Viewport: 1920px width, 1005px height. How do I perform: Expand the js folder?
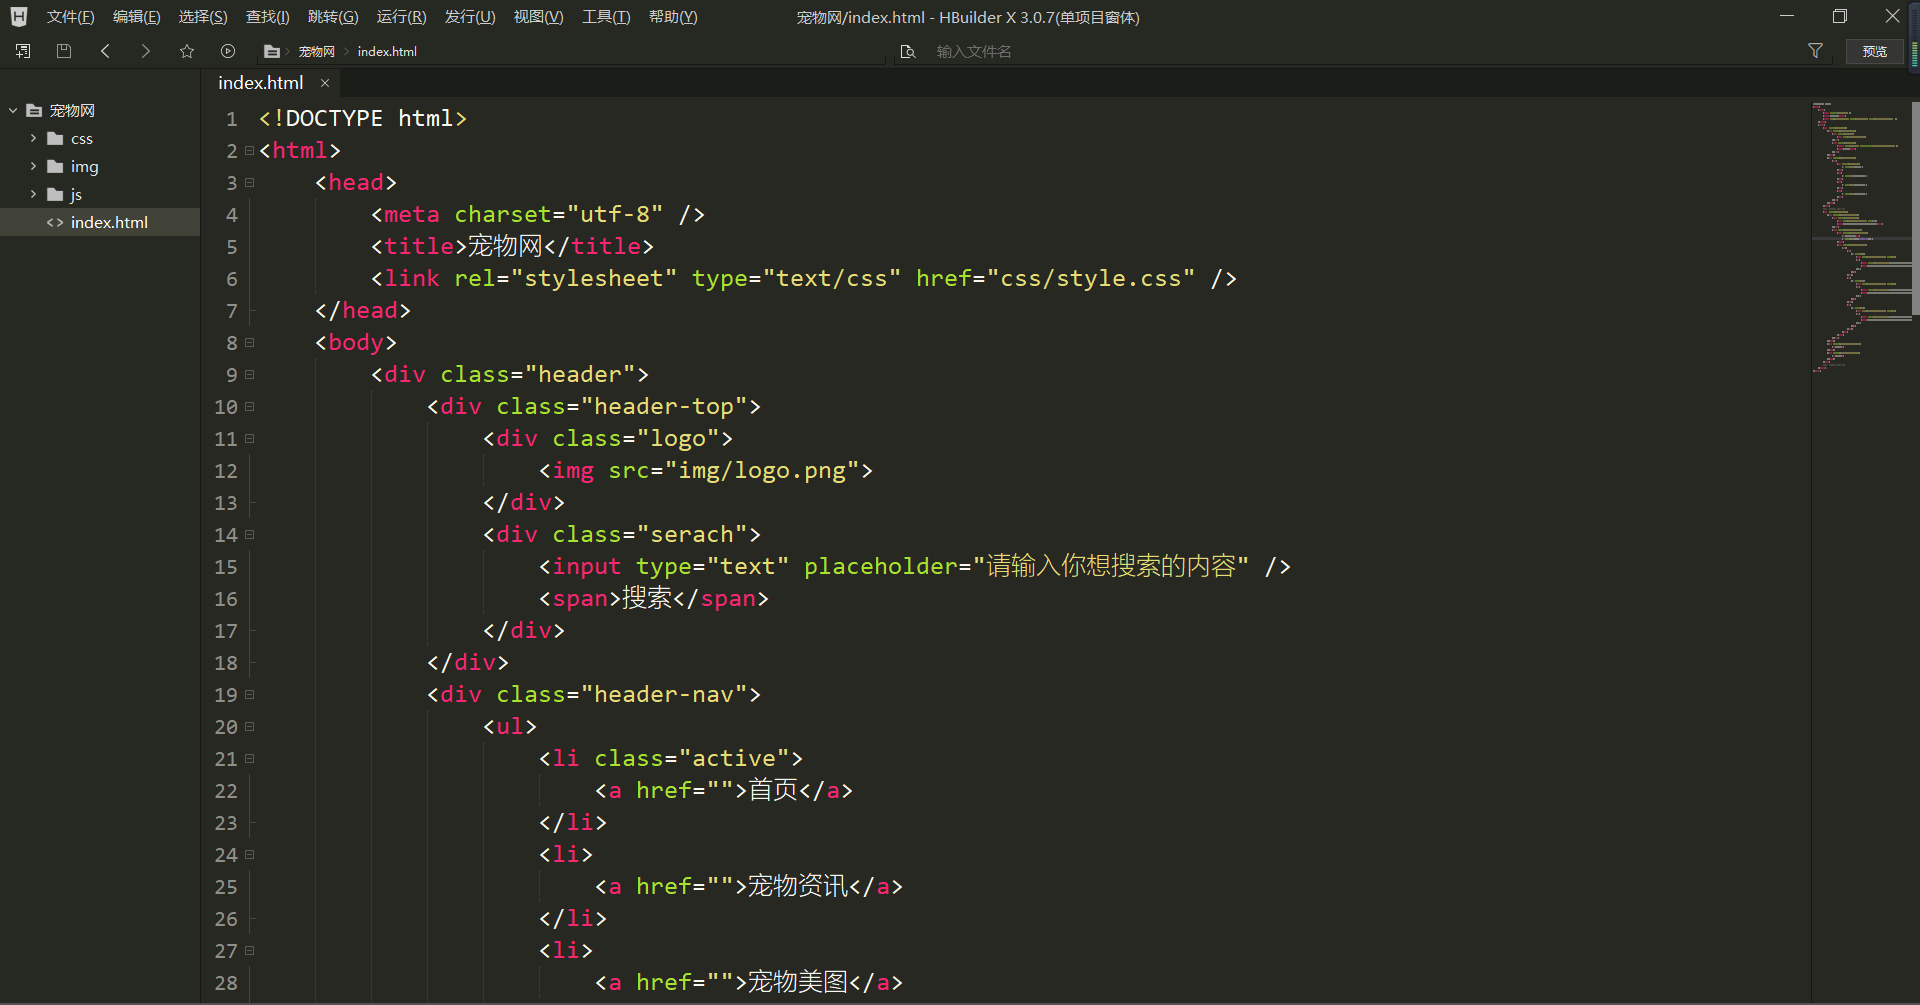coord(33,194)
